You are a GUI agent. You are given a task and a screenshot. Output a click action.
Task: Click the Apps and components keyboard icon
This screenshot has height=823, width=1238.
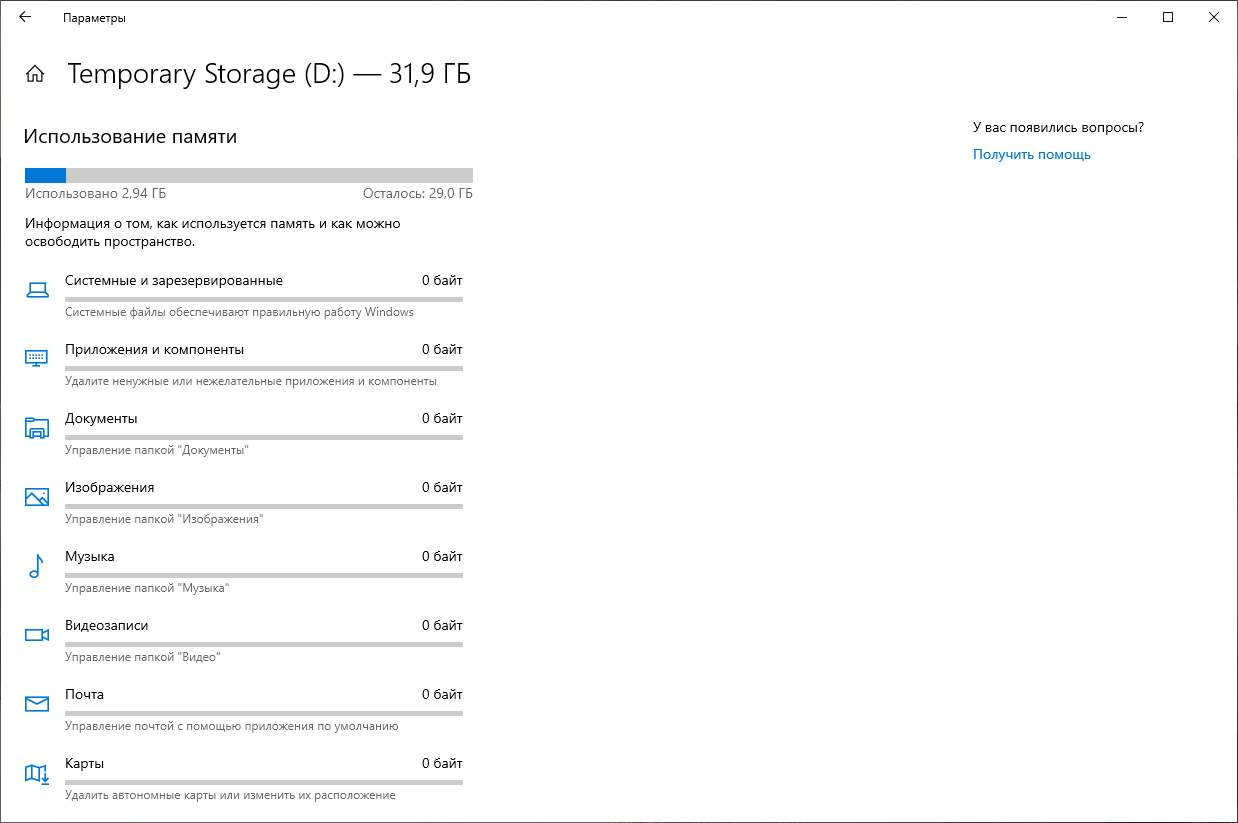(37, 359)
